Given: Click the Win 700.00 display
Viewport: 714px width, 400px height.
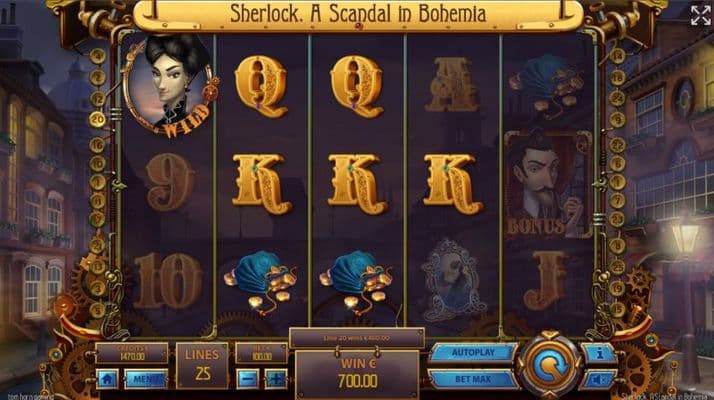Looking at the screenshot, I should click(x=357, y=374).
